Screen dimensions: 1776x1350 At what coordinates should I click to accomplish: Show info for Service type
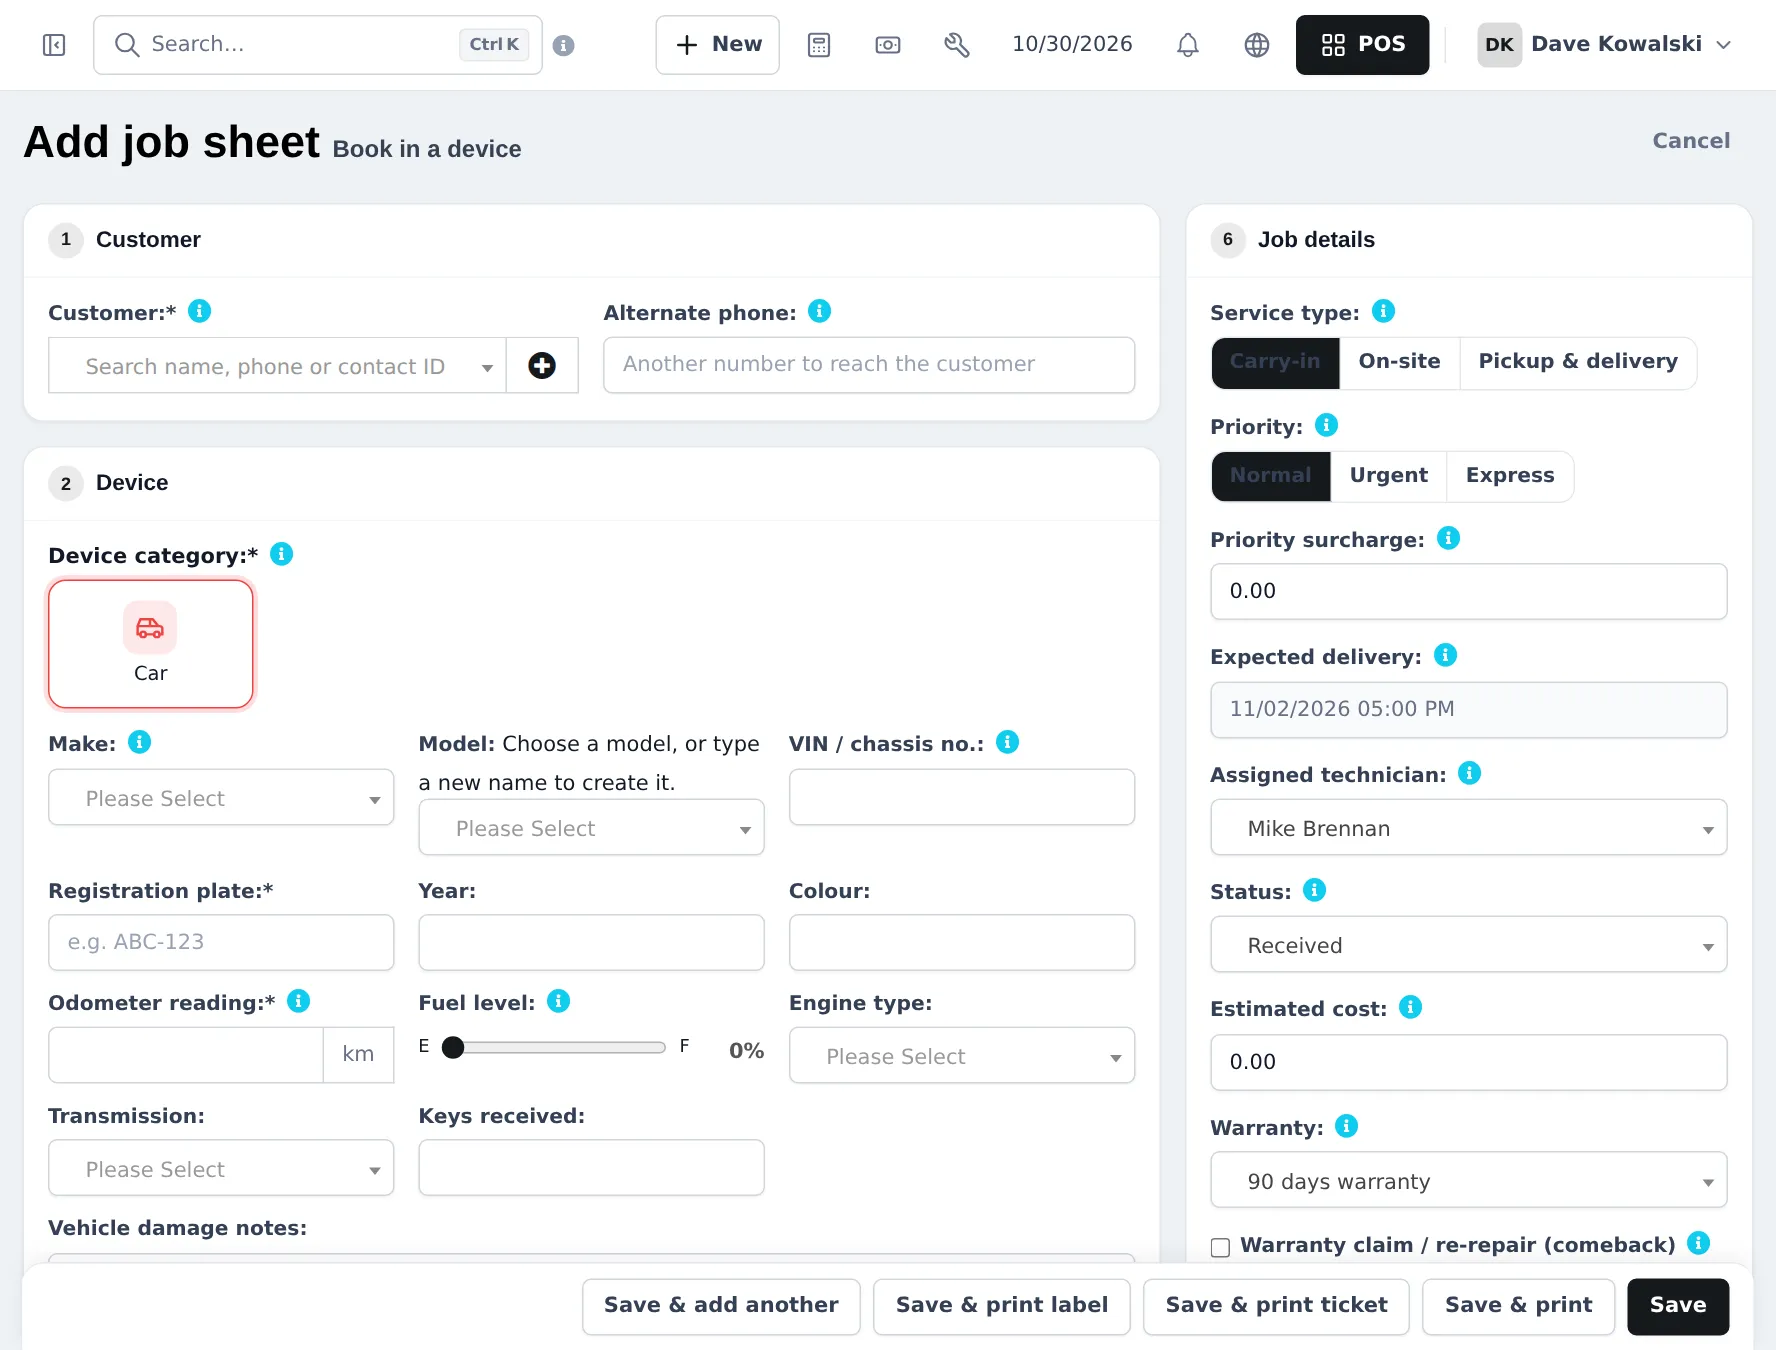[x=1384, y=311]
